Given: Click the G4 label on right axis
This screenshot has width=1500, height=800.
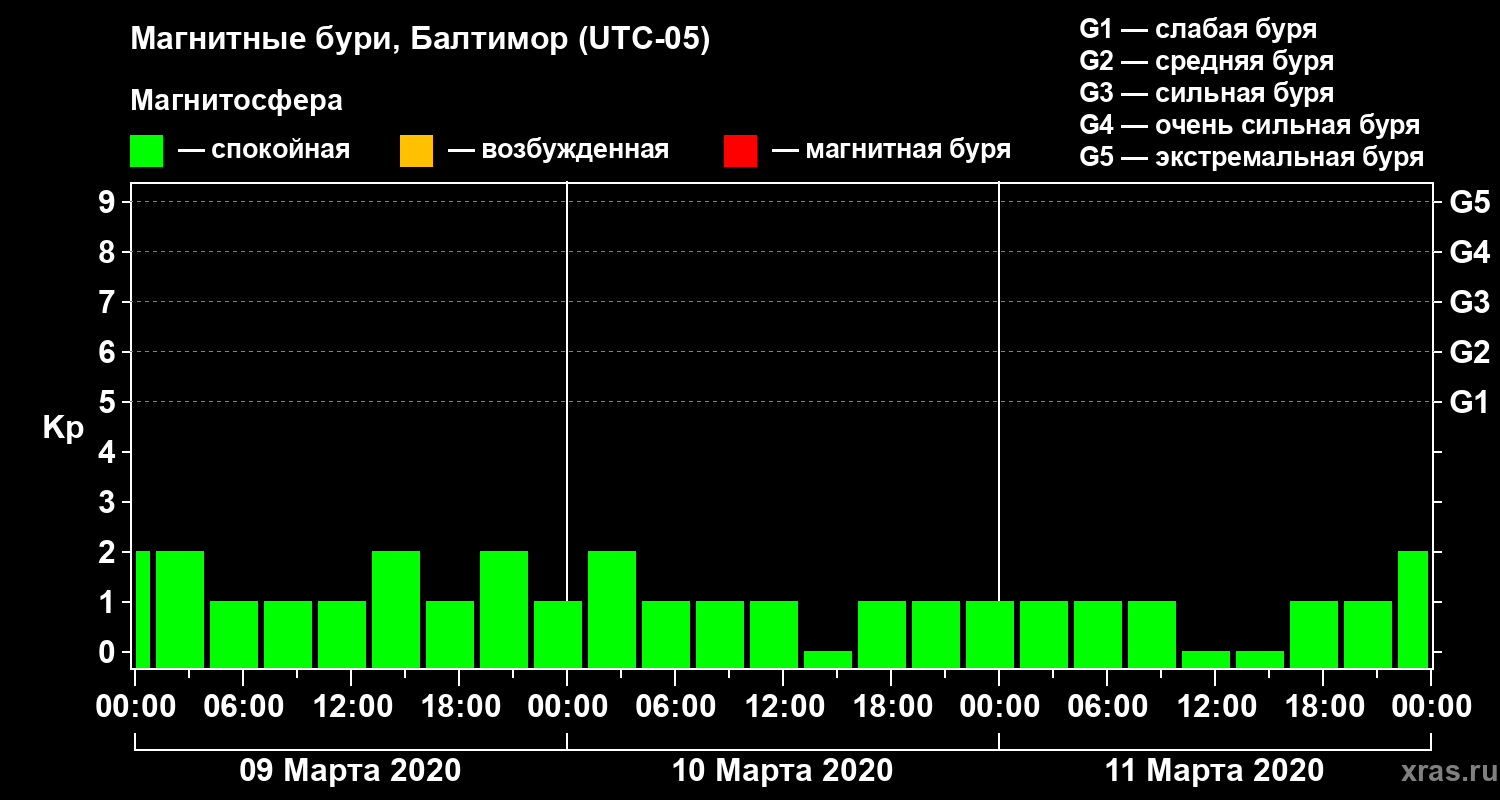Looking at the screenshot, I should click(x=1469, y=252).
